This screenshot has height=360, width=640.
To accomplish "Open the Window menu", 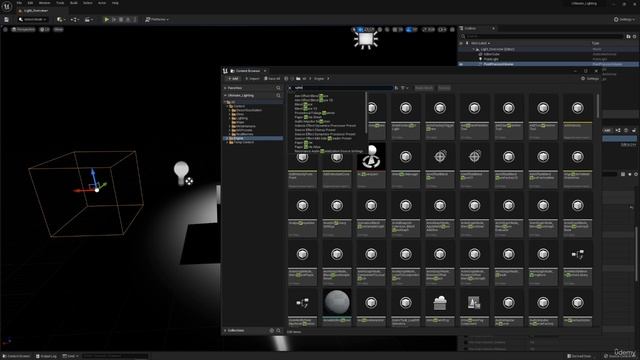I will coord(44,3).
